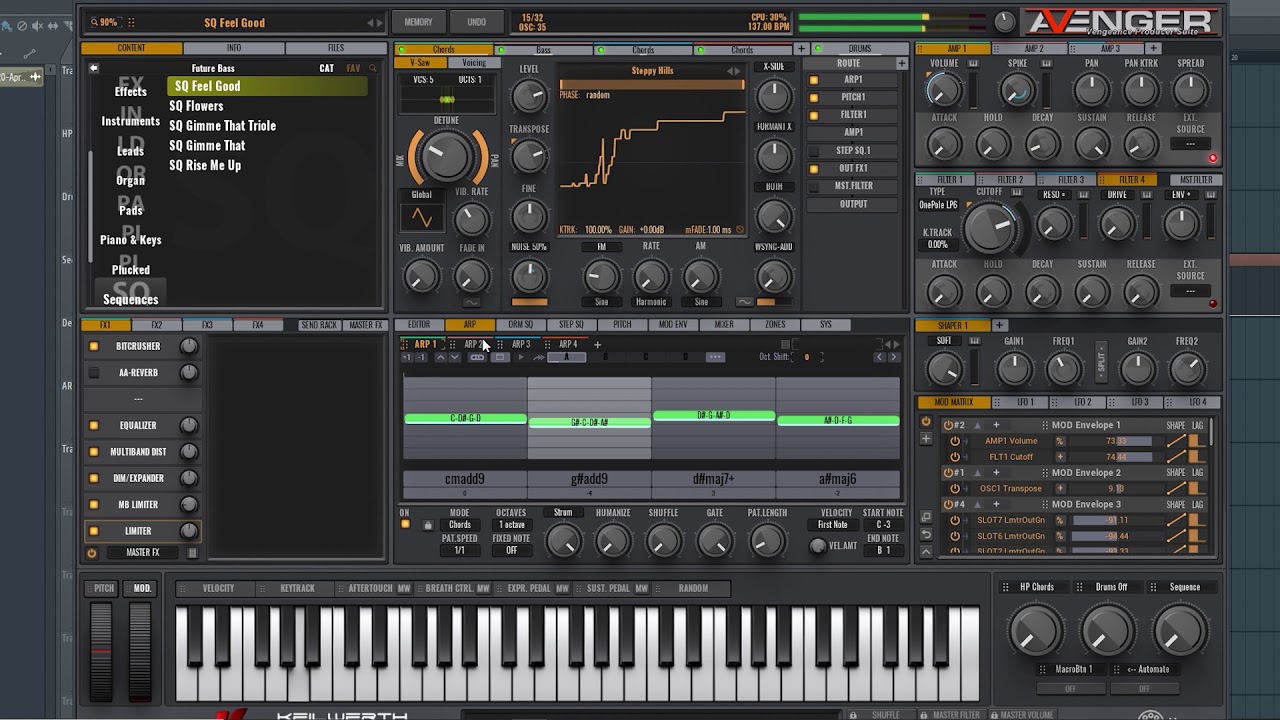Screen dimensions: 1280x720
Task: Open the Harmonic RATE dropdown
Action: pyautogui.click(x=651, y=302)
